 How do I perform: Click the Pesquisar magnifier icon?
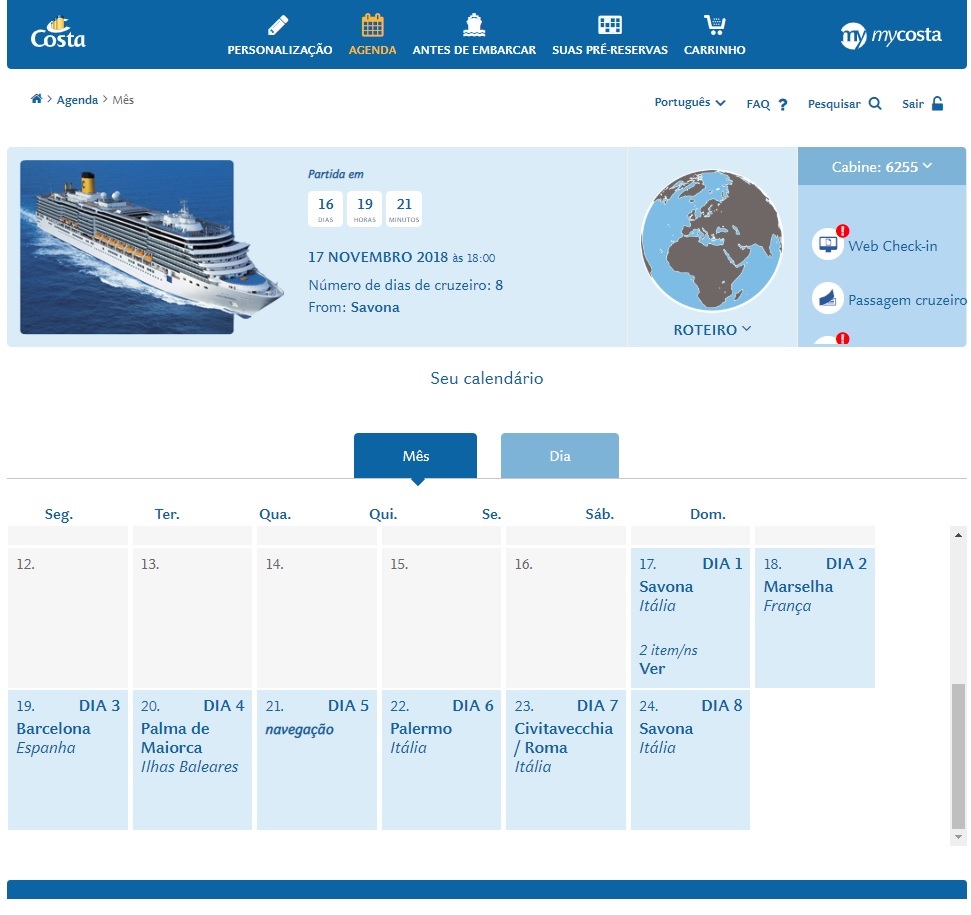click(874, 103)
